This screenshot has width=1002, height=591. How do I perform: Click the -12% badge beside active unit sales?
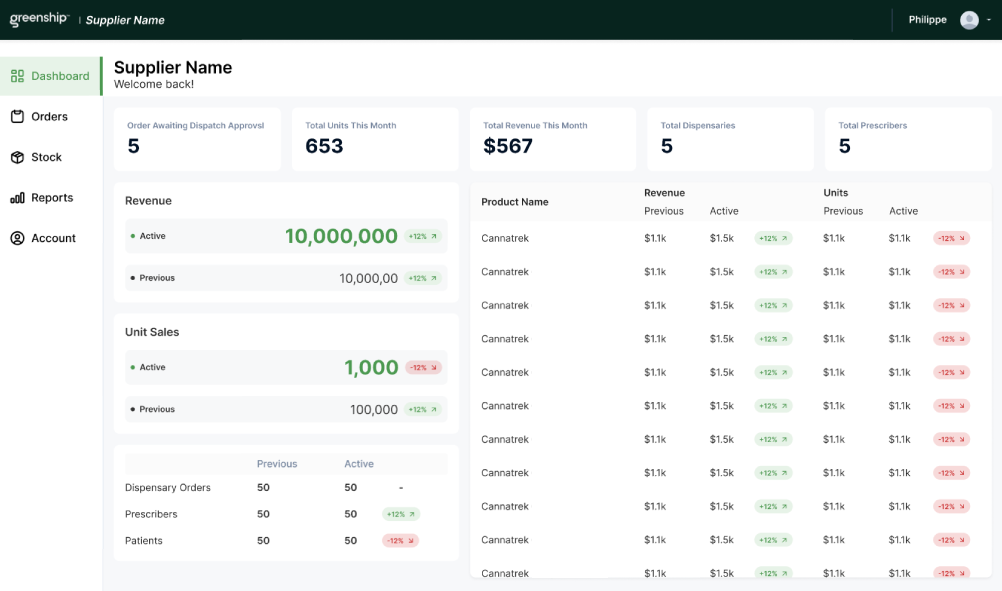tap(422, 368)
